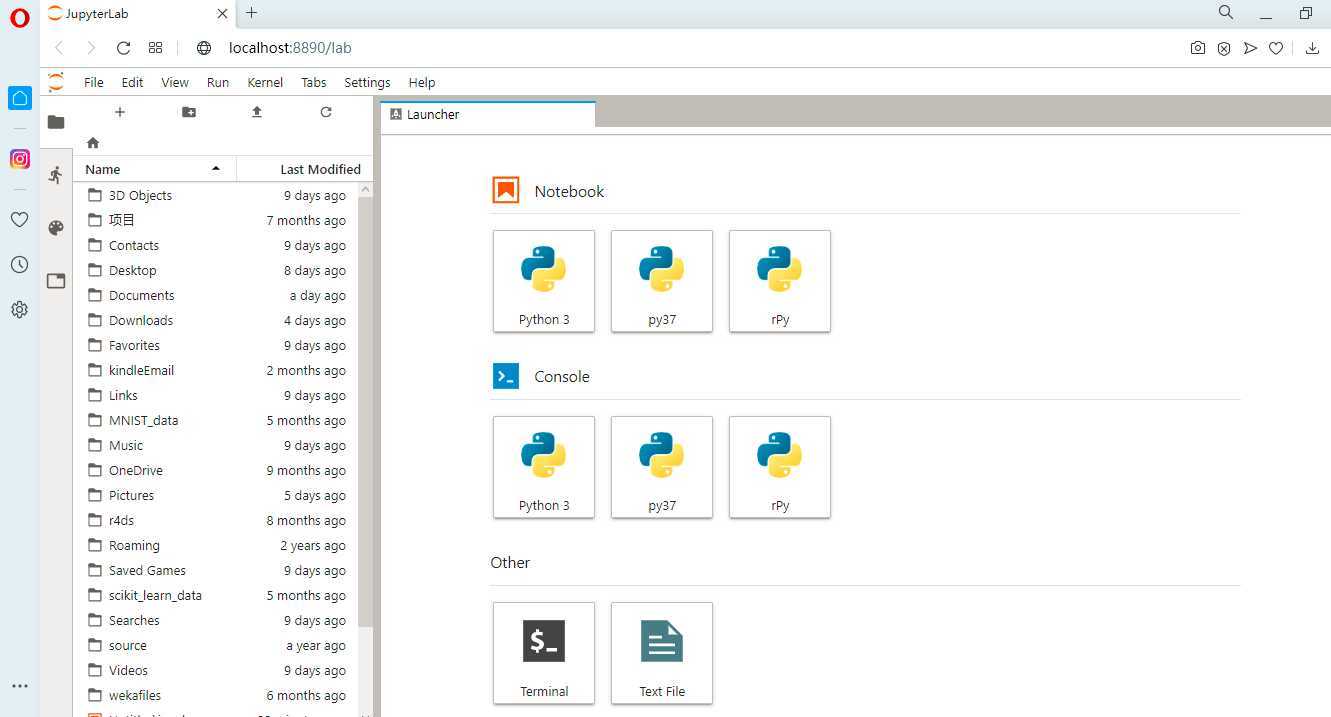Open the Edit menu
The height and width of the screenshot is (717, 1331).
132,82
